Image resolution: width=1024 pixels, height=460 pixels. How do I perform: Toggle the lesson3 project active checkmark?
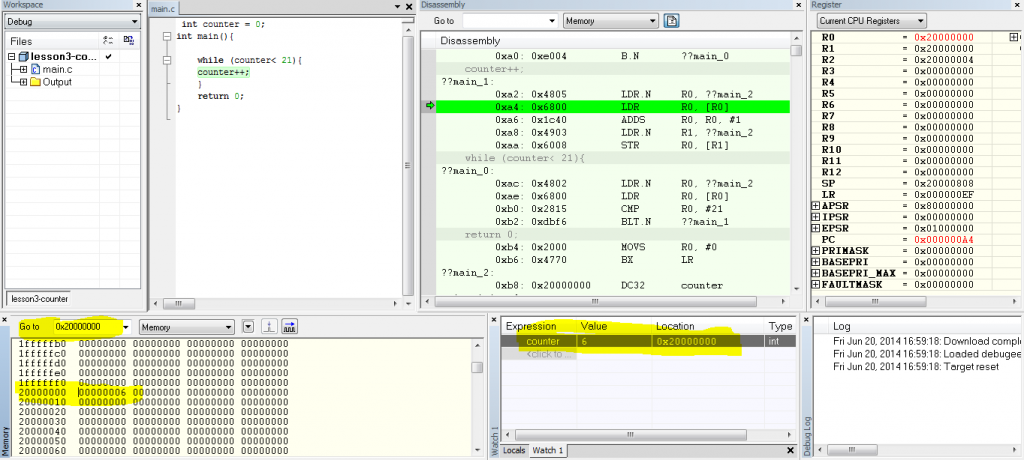(109, 57)
